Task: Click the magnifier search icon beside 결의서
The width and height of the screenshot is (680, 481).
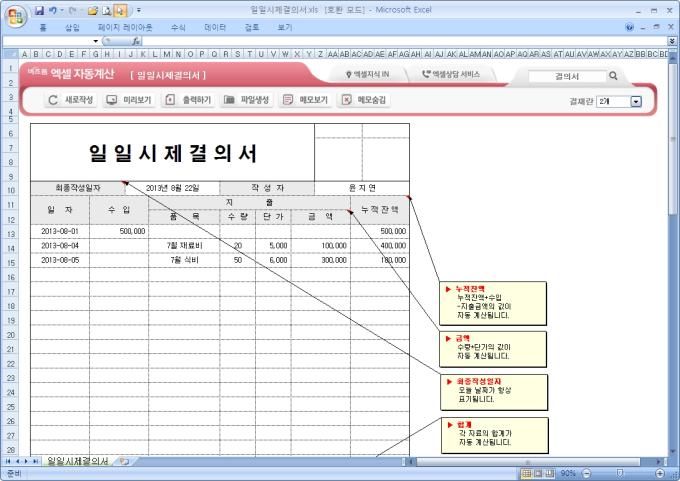Action: [x=613, y=75]
